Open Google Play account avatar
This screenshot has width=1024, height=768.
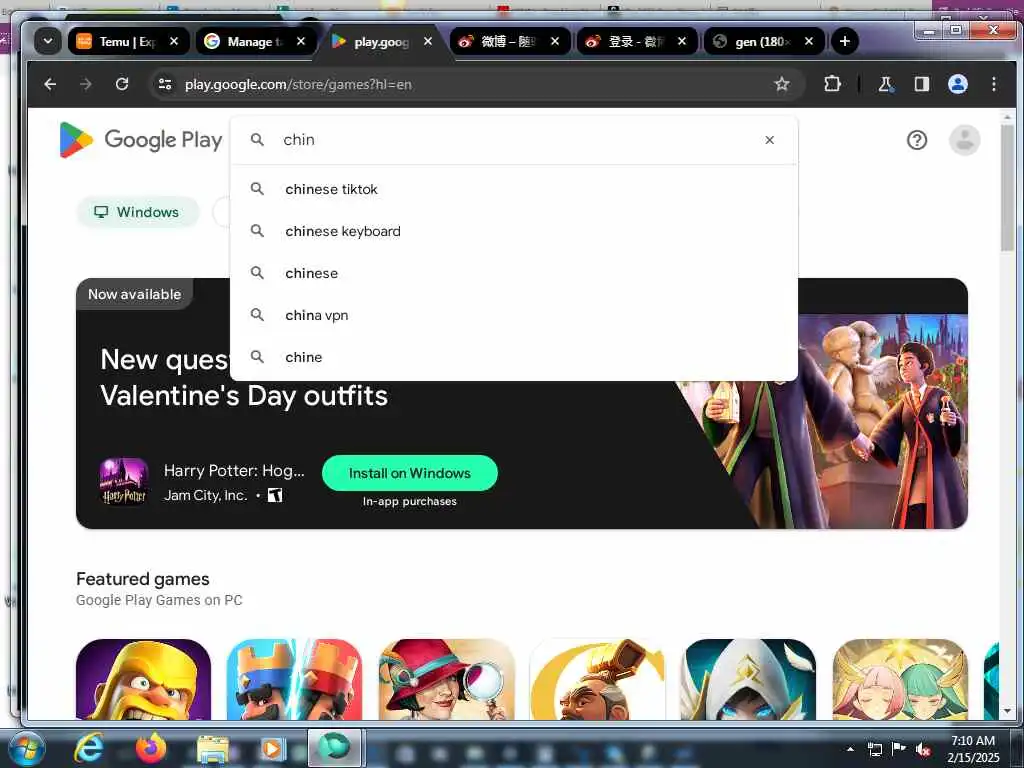tap(964, 140)
